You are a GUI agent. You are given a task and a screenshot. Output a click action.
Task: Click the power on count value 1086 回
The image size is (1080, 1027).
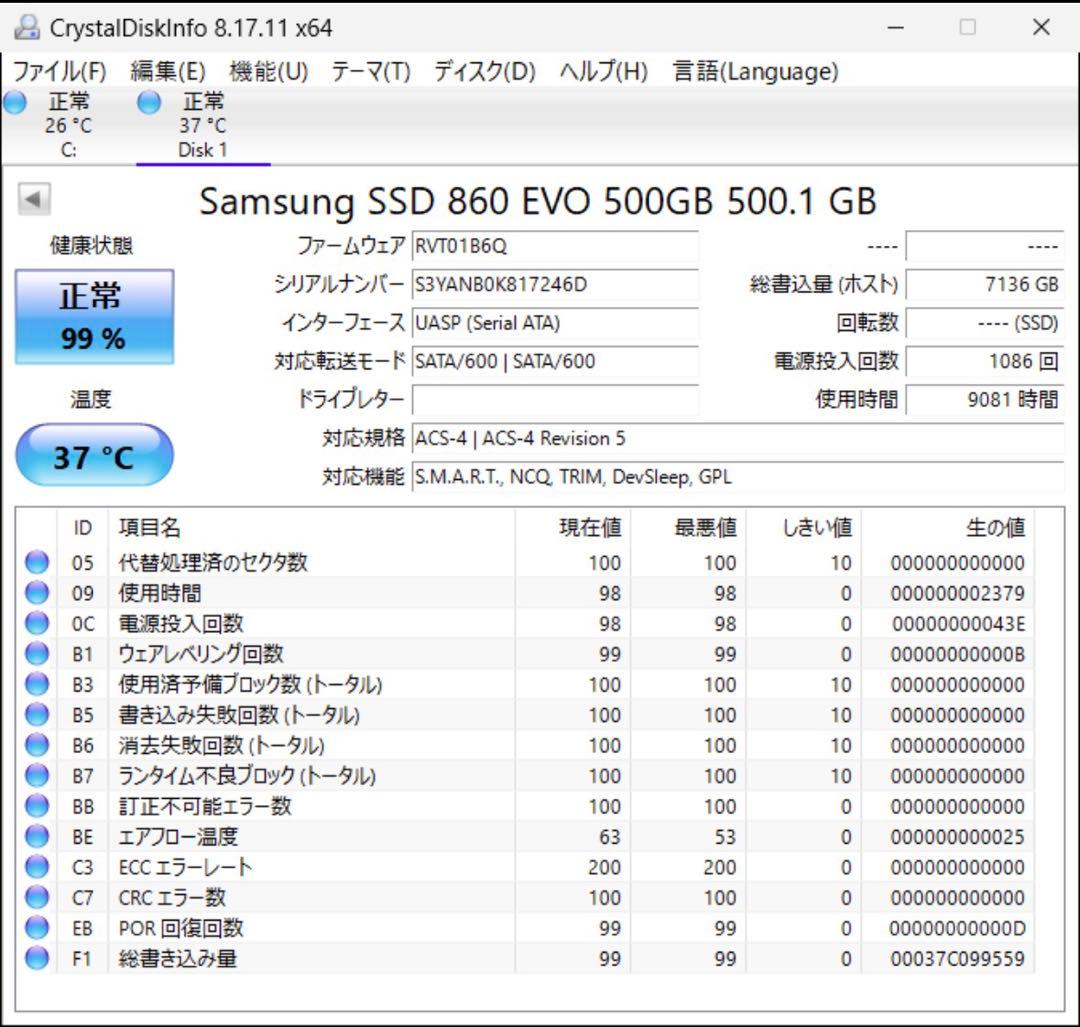click(x=984, y=362)
